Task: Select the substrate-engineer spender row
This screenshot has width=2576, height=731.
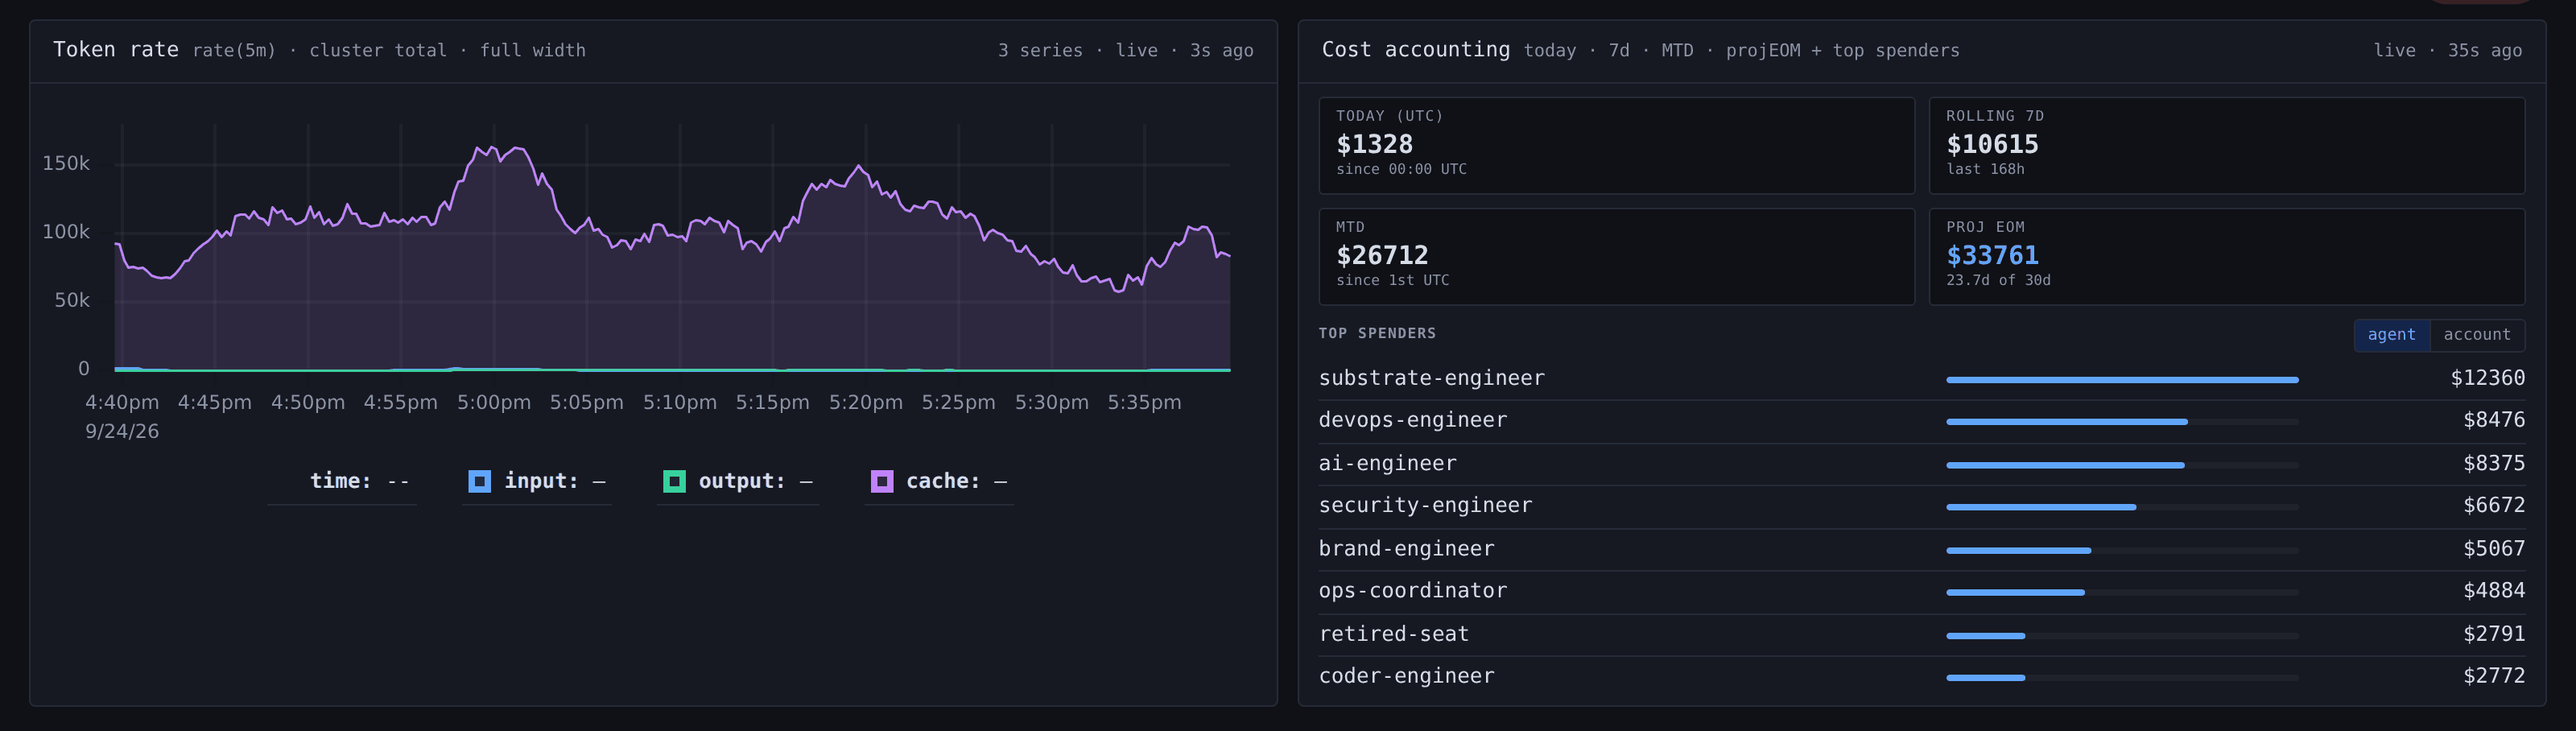Action: pos(1921,378)
